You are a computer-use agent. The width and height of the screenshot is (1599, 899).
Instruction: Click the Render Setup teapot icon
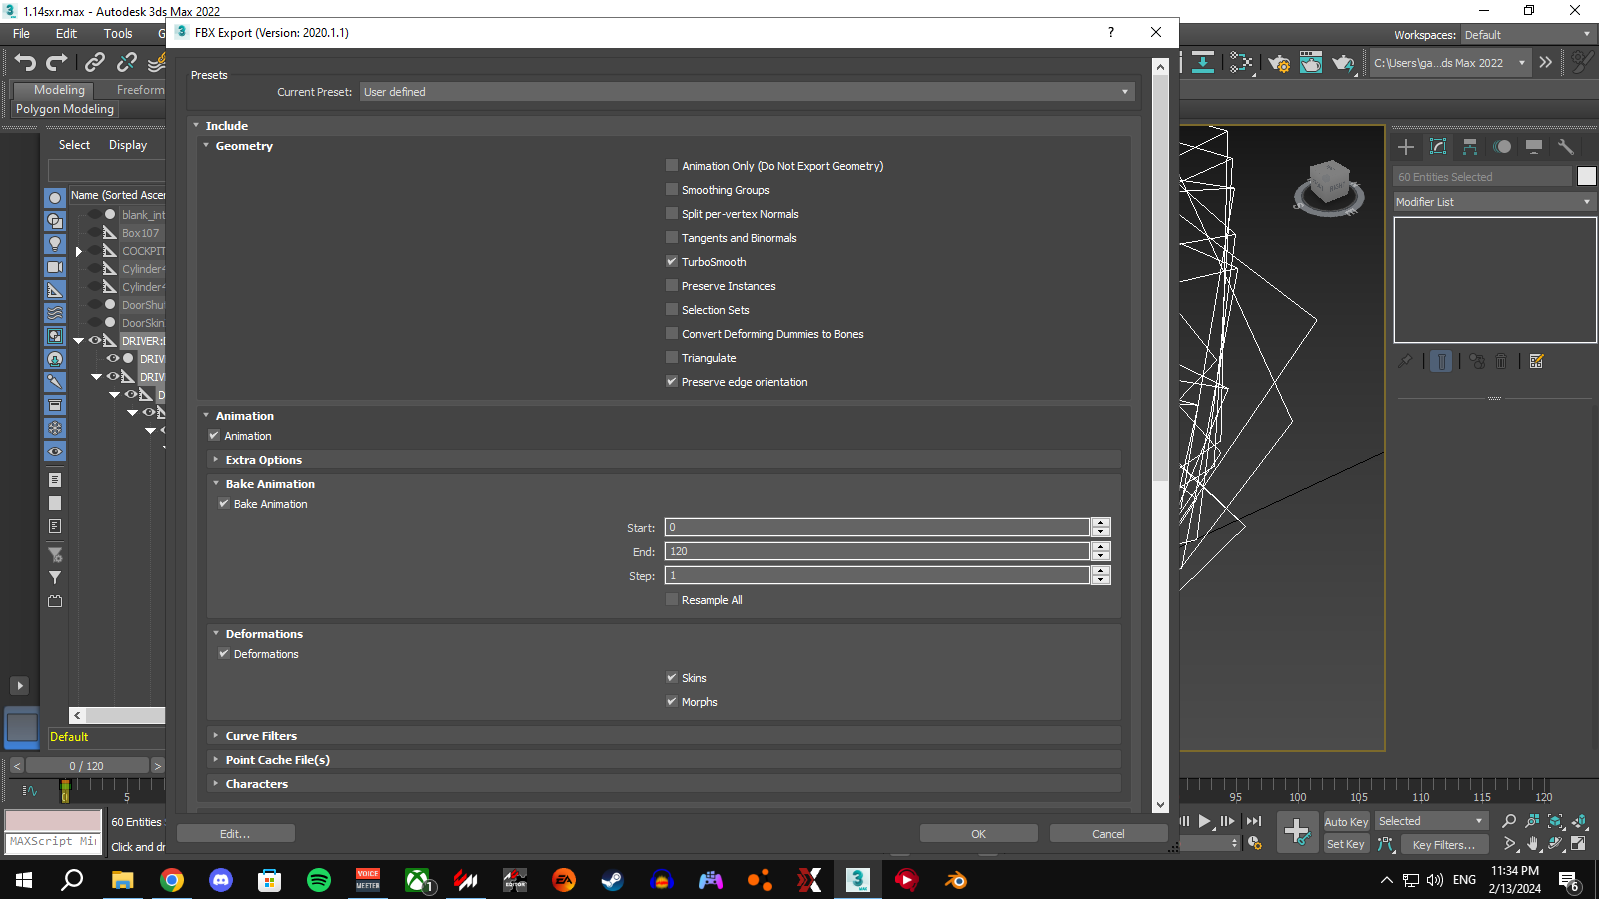tap(1279, 63)
